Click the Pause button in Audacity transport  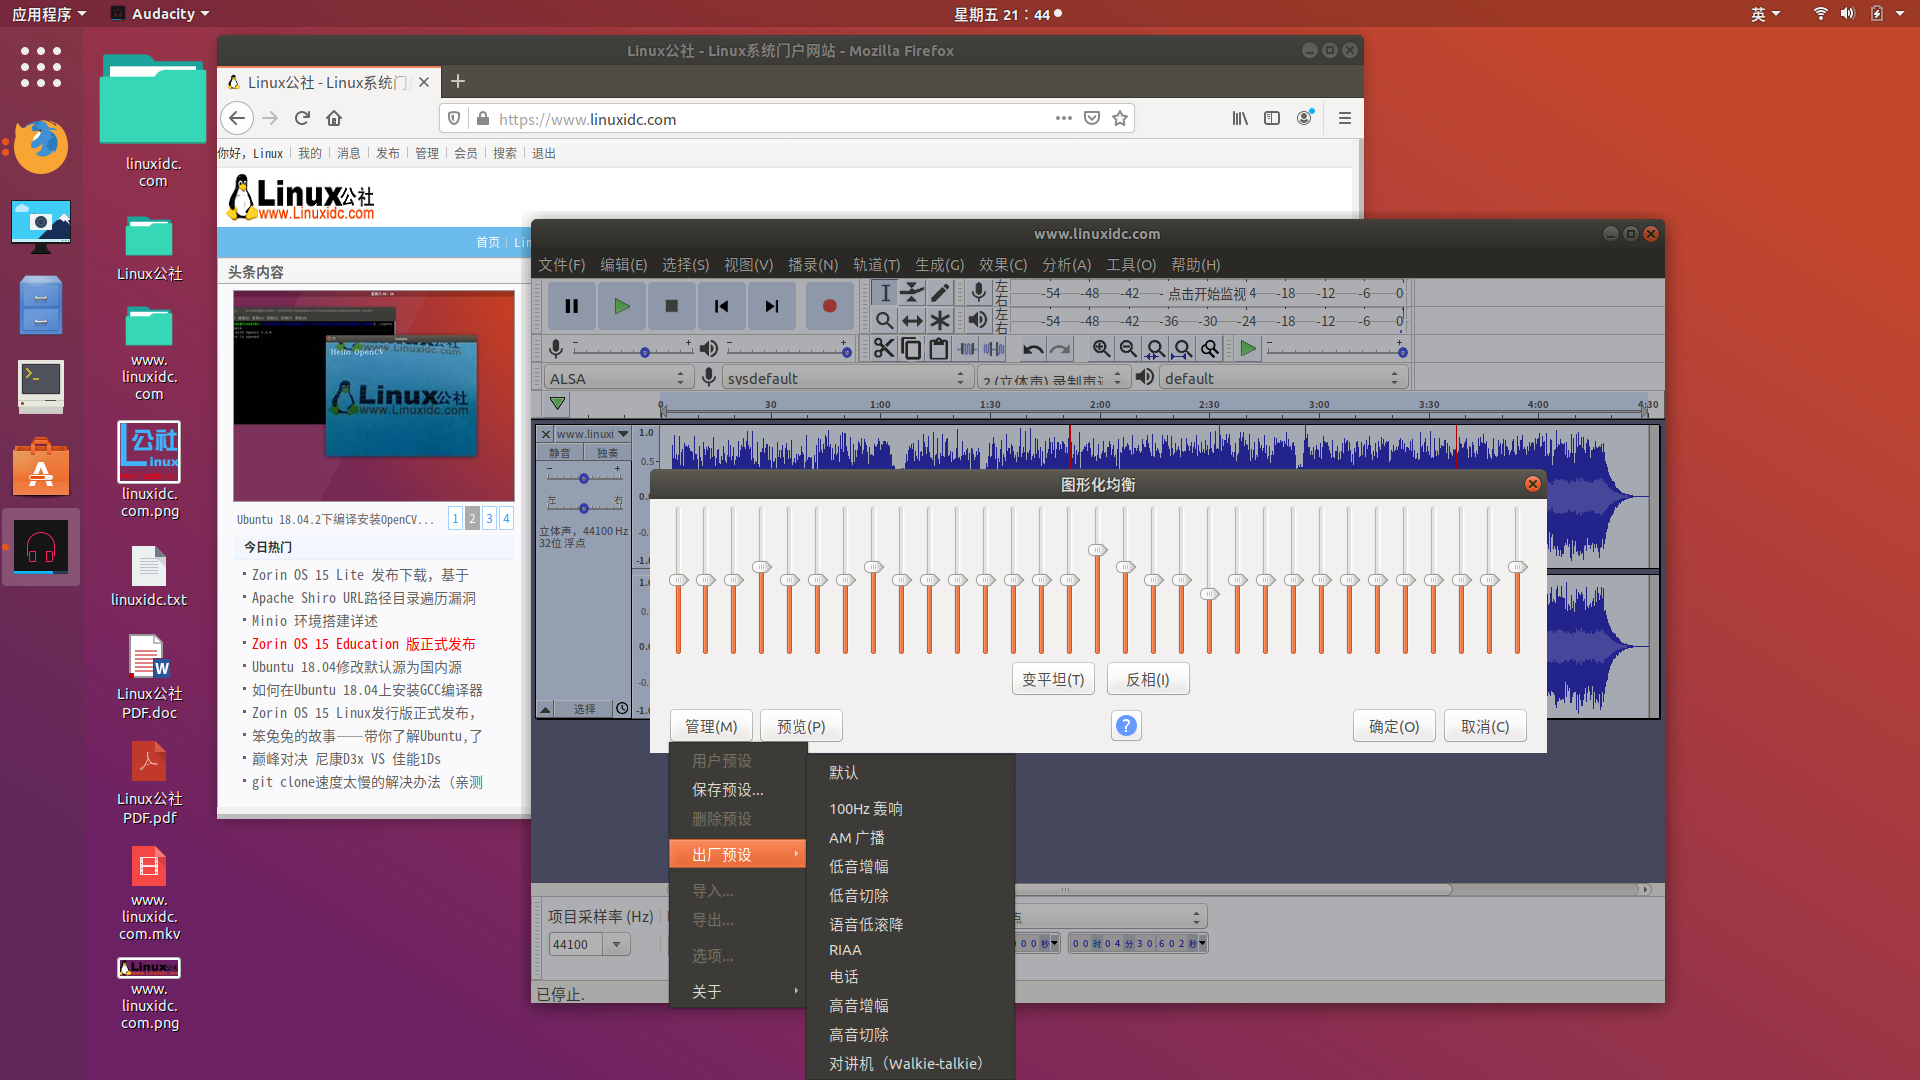pyautogui.click(x=571, y=307)
